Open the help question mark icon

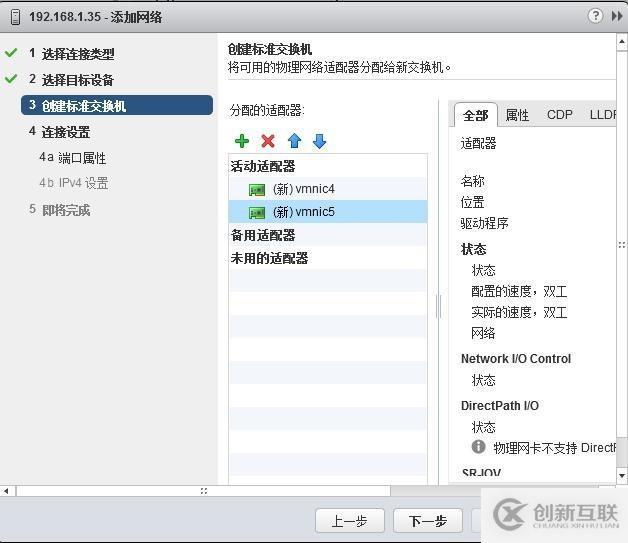point(595,16)
